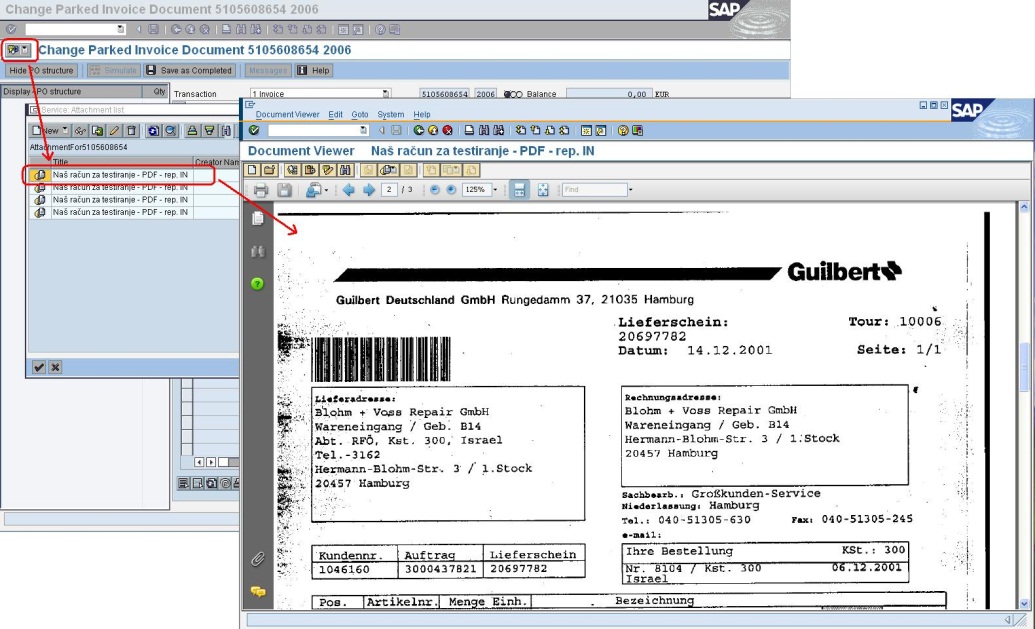1035x629 pixels.
Task: Click Customize Local Layout icon in Document Viewer
Action: [x=637, y=131]
